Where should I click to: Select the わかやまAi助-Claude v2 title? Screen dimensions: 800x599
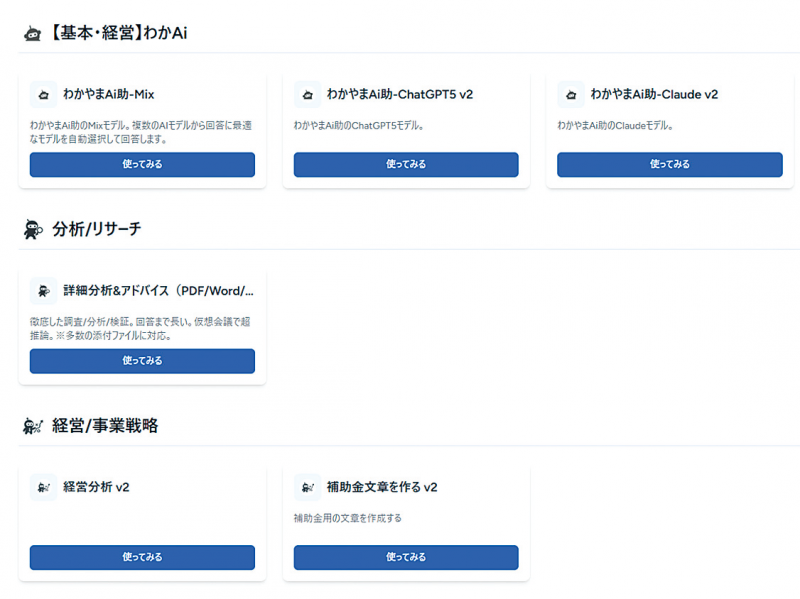(x=654, y=94)
